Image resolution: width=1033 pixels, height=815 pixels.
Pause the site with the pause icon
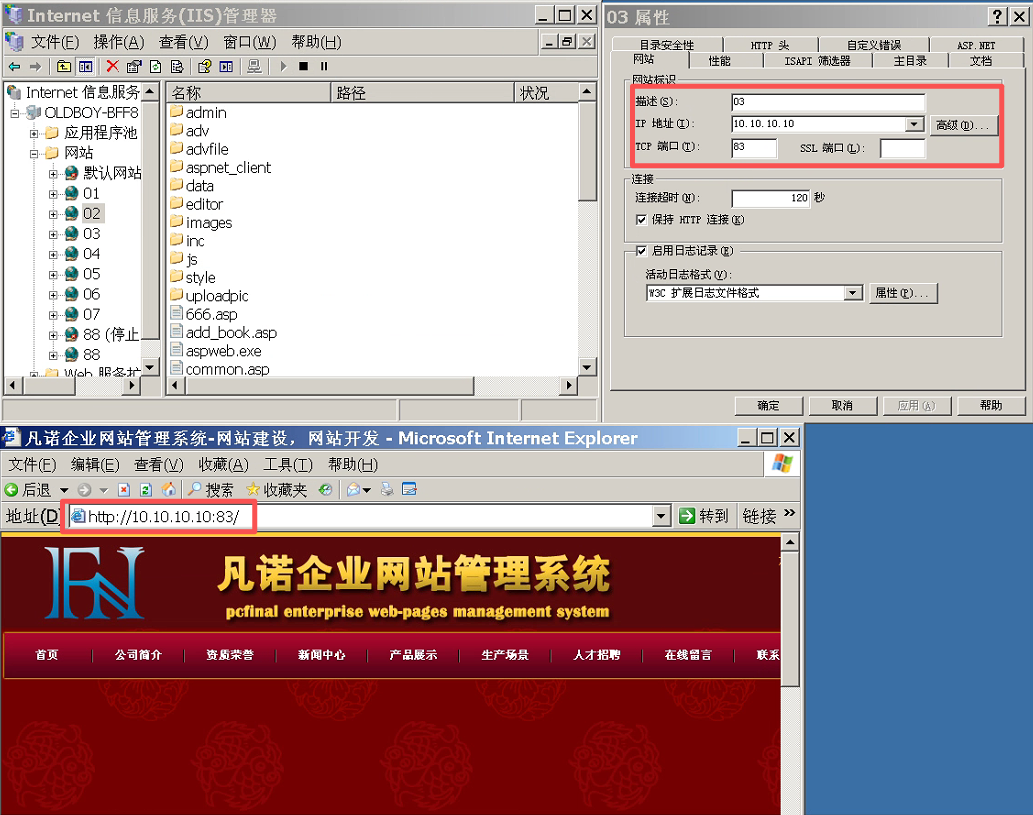[x=323, y=67]
